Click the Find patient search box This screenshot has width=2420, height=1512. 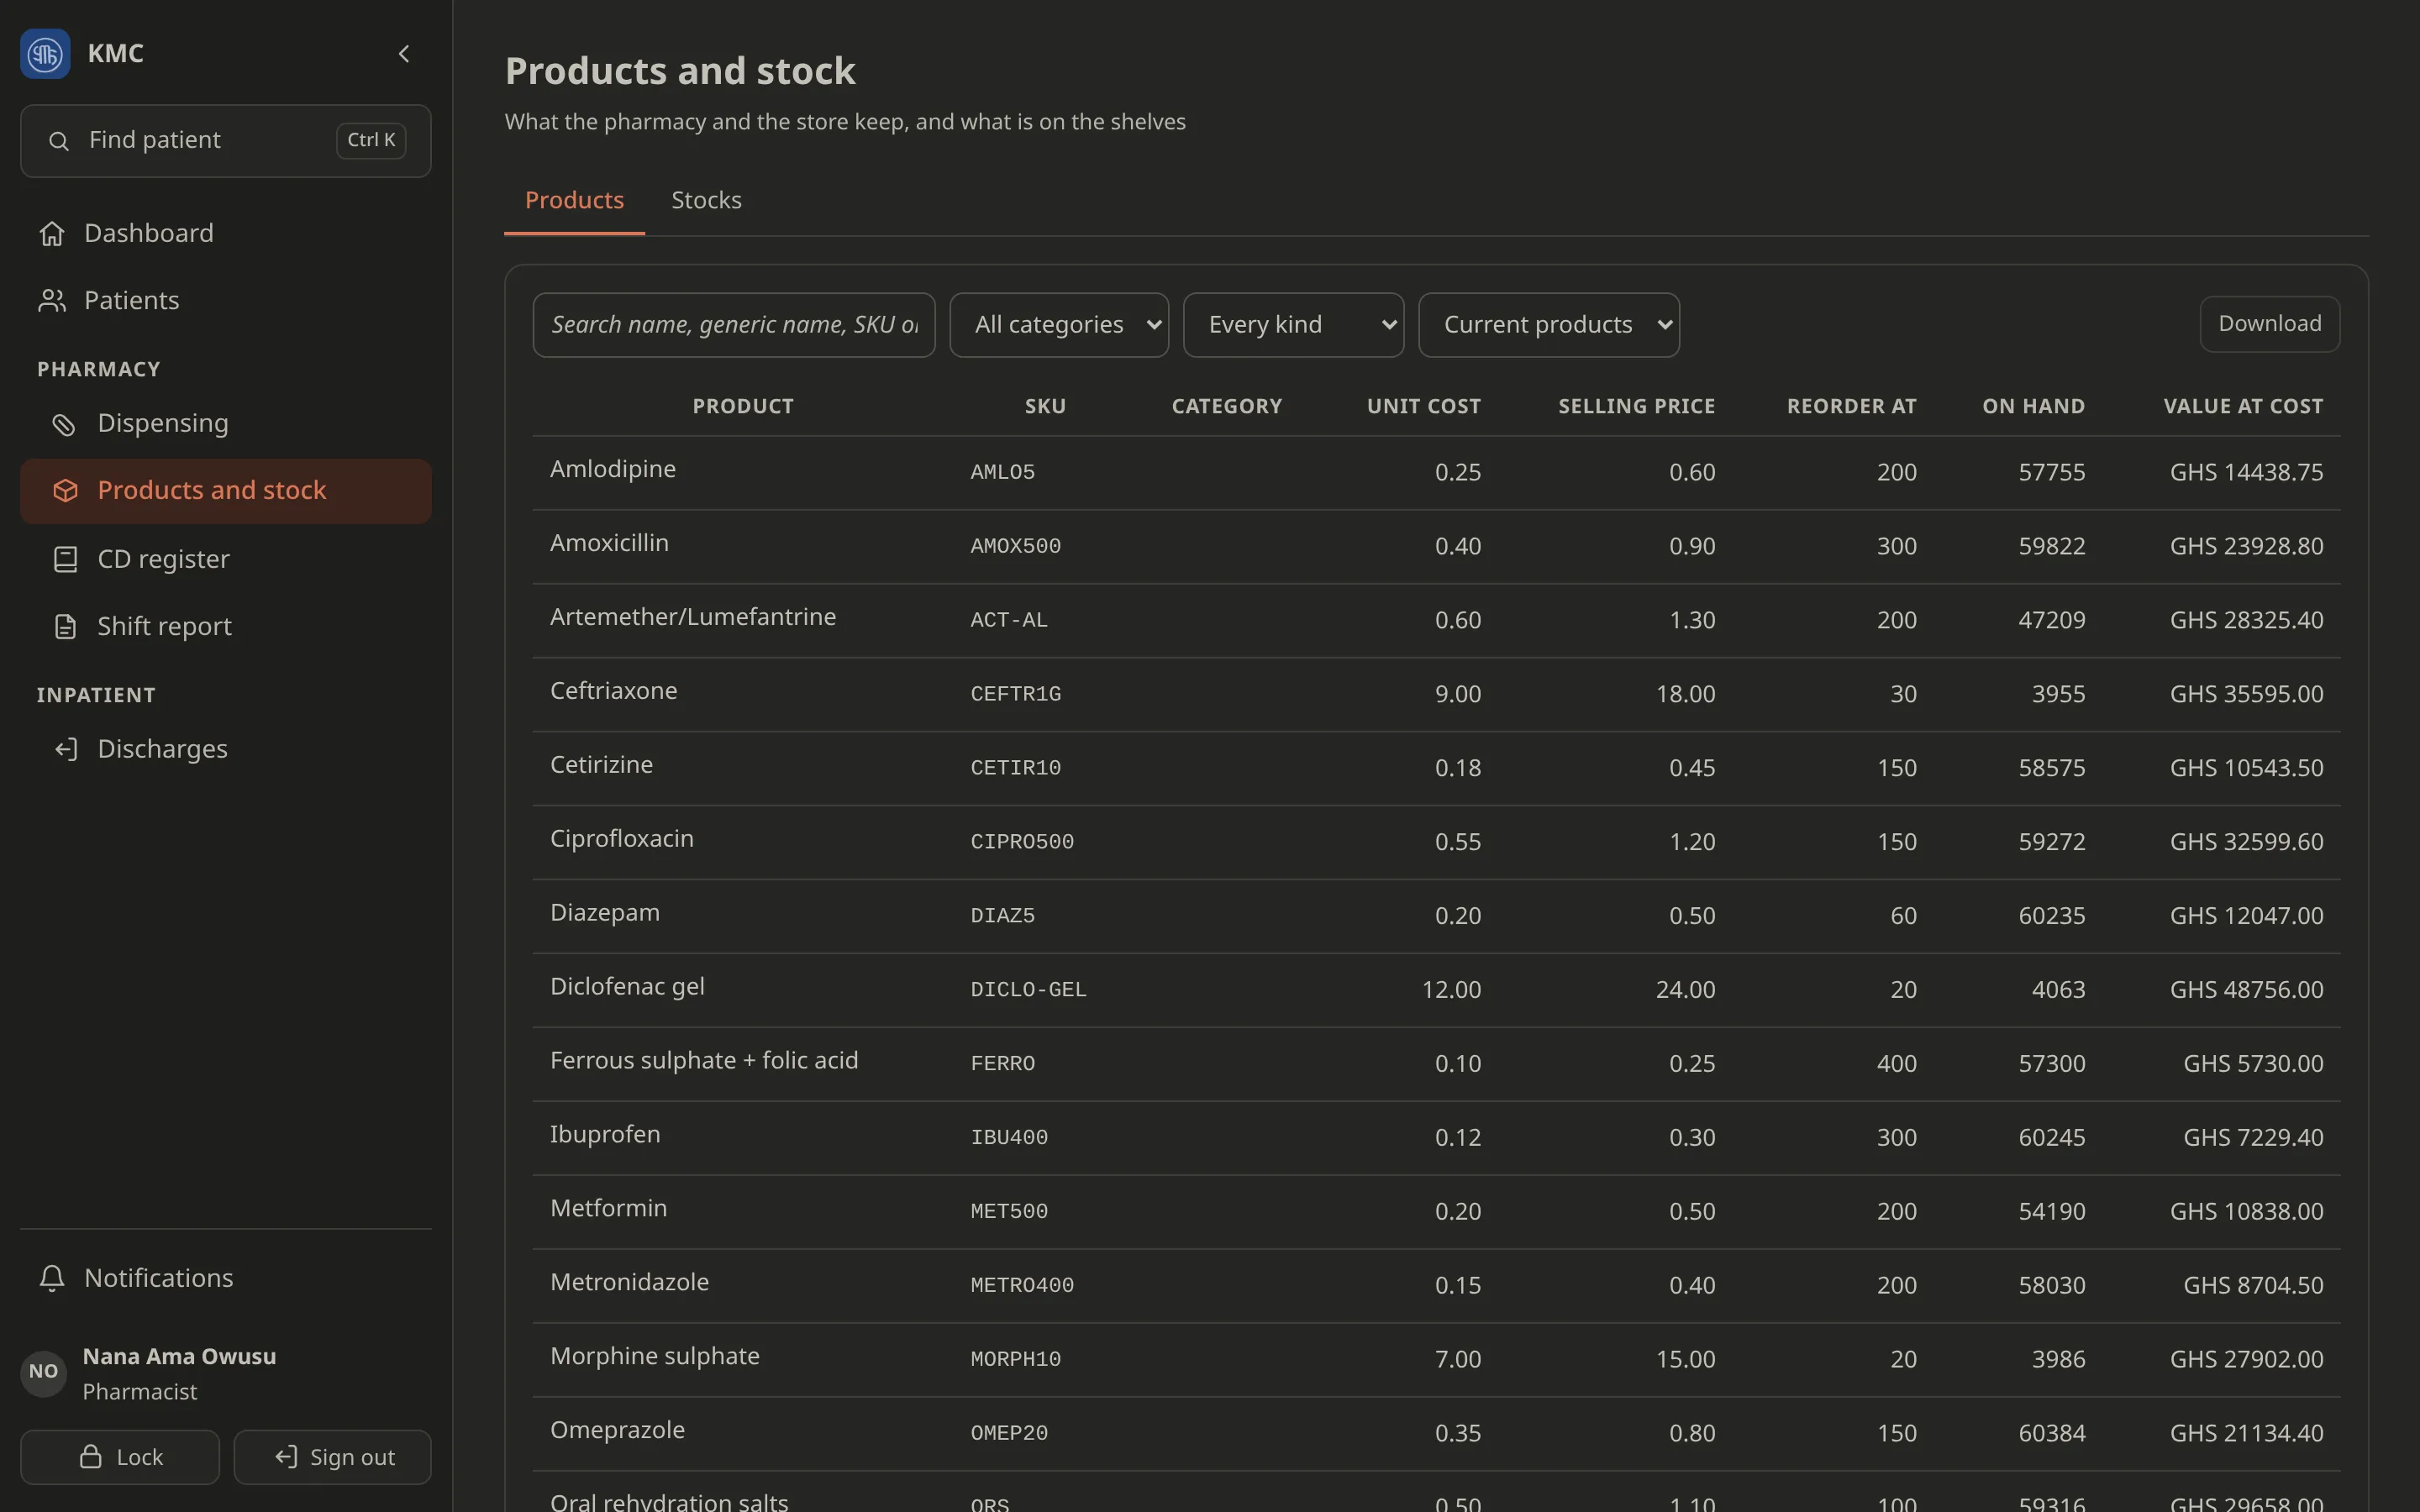(x=226, y=141)
